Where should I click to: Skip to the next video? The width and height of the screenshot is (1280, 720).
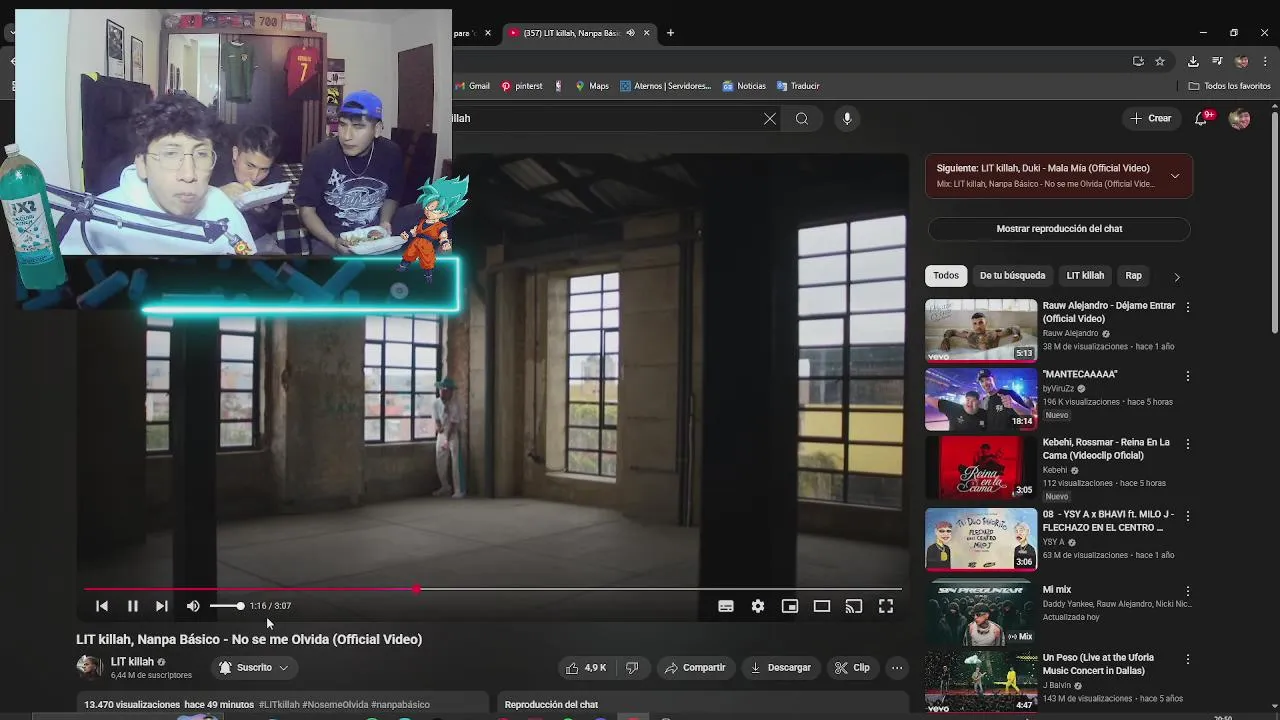pos(162,606)
